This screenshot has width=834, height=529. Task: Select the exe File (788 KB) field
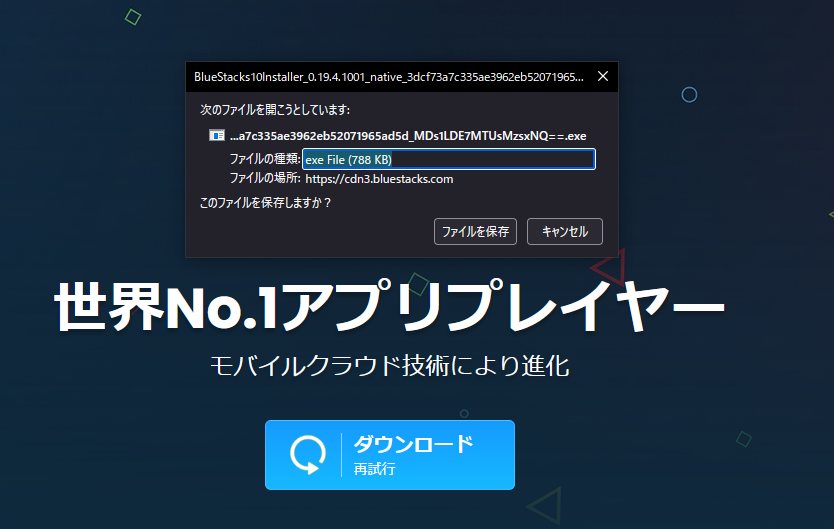coord(448,159)
